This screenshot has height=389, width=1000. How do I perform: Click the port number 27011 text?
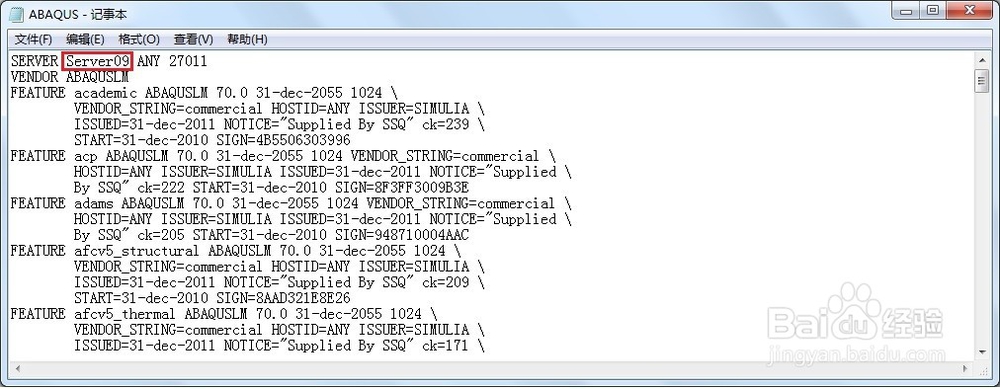[x=188, y=61]
